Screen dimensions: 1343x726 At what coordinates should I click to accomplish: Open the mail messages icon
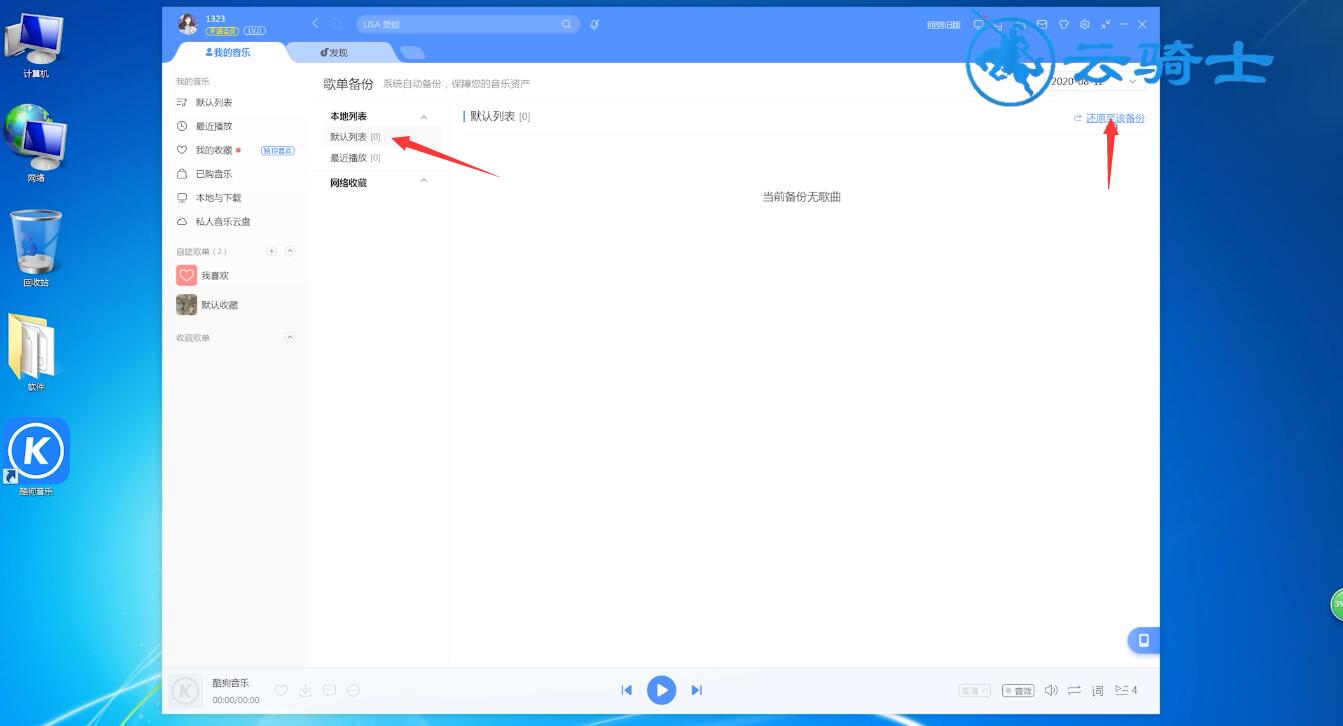pos(1042,24)
